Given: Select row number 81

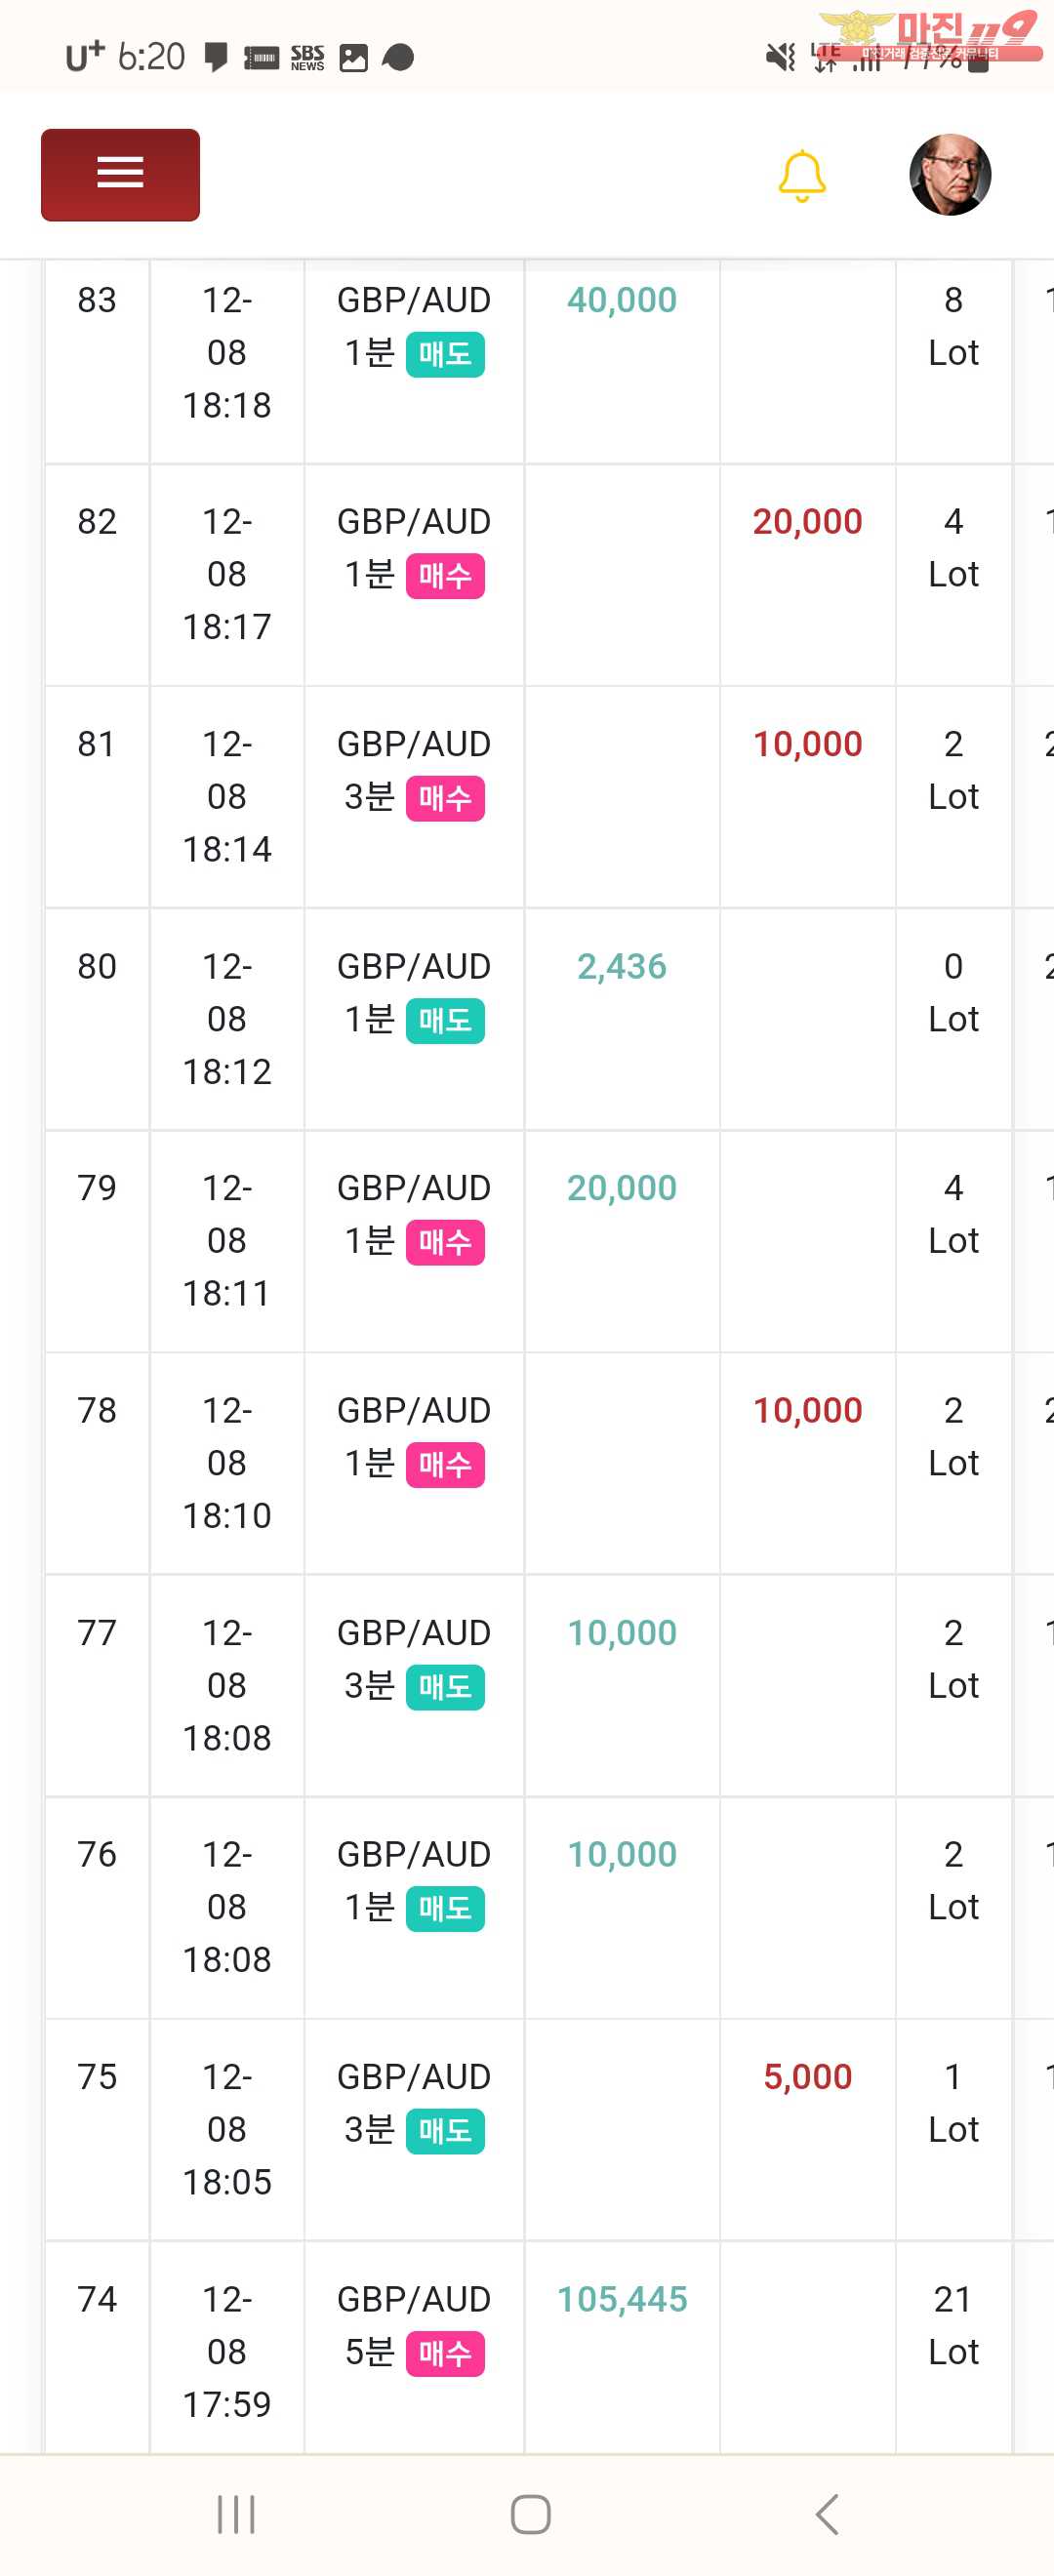Looking at the screenshot, I should click(x=97, y=744).
